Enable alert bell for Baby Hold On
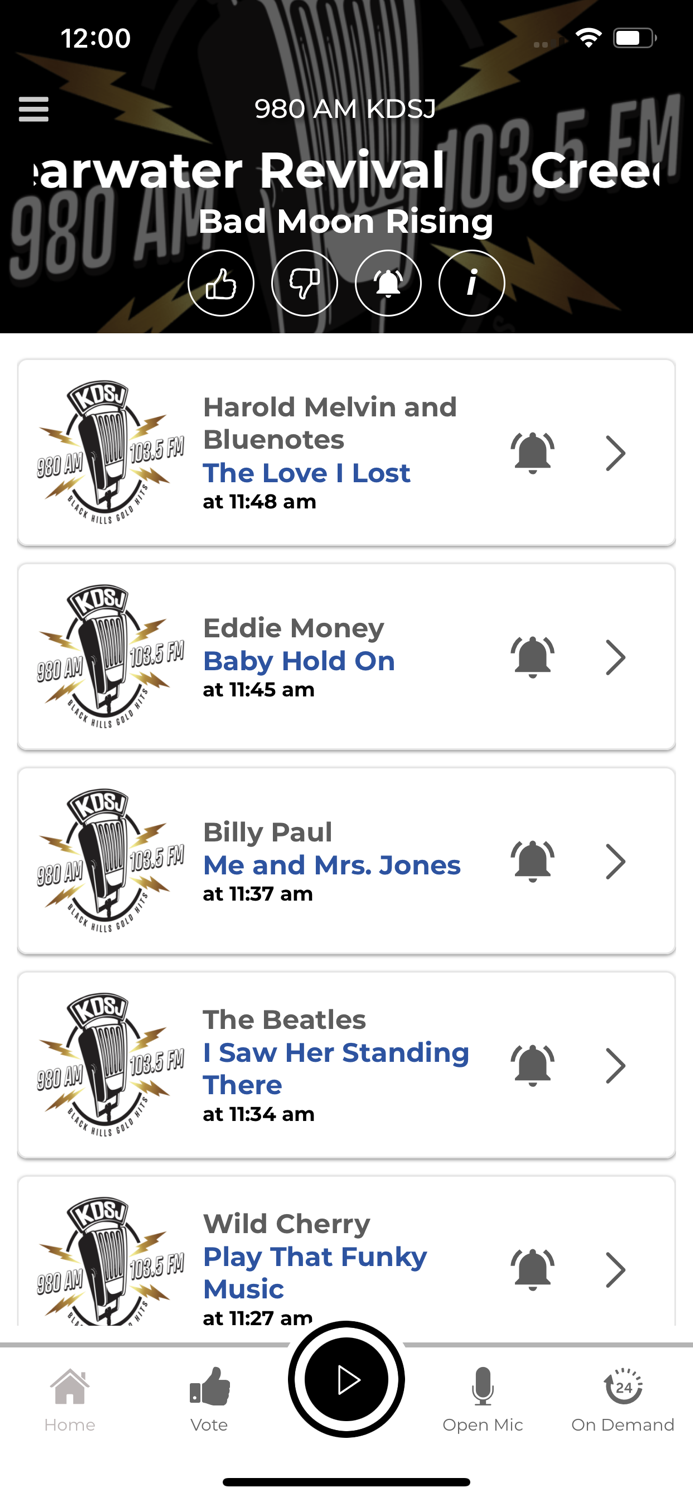The image size is (693, 1500). [x=532, y=658]
